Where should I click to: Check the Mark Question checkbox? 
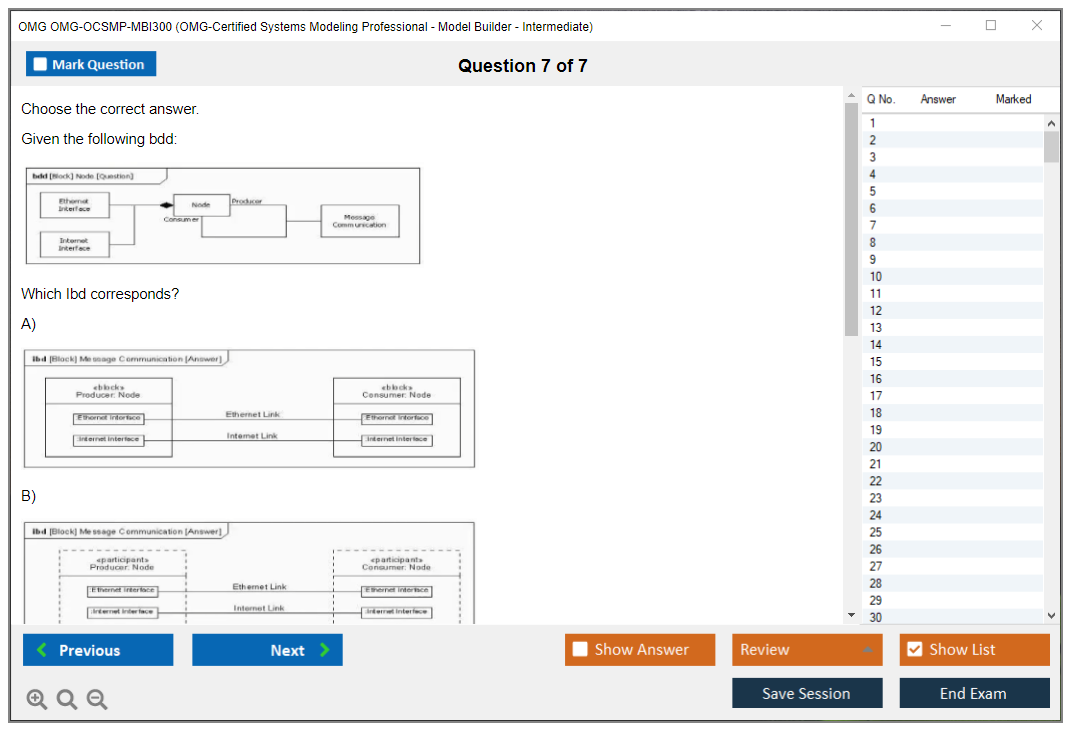(41, 64)
